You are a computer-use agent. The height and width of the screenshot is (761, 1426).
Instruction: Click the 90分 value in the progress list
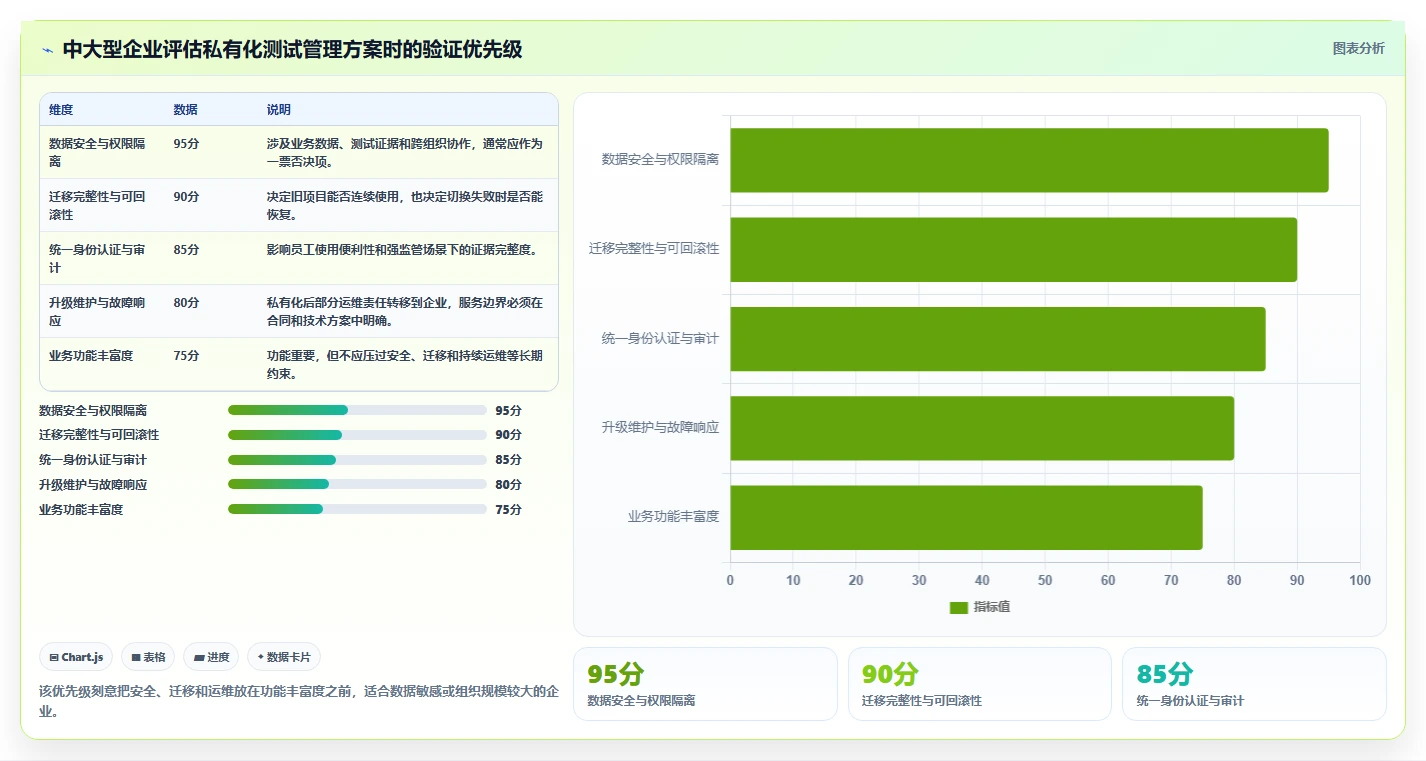point(509,435)
